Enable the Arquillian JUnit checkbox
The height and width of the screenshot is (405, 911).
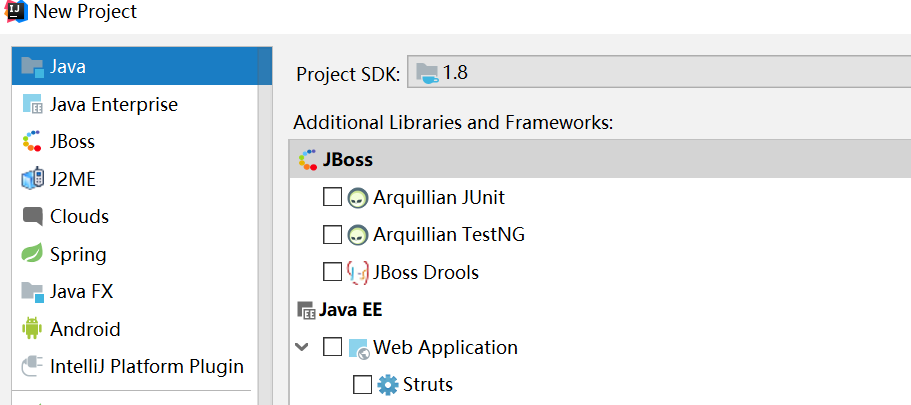332,198
